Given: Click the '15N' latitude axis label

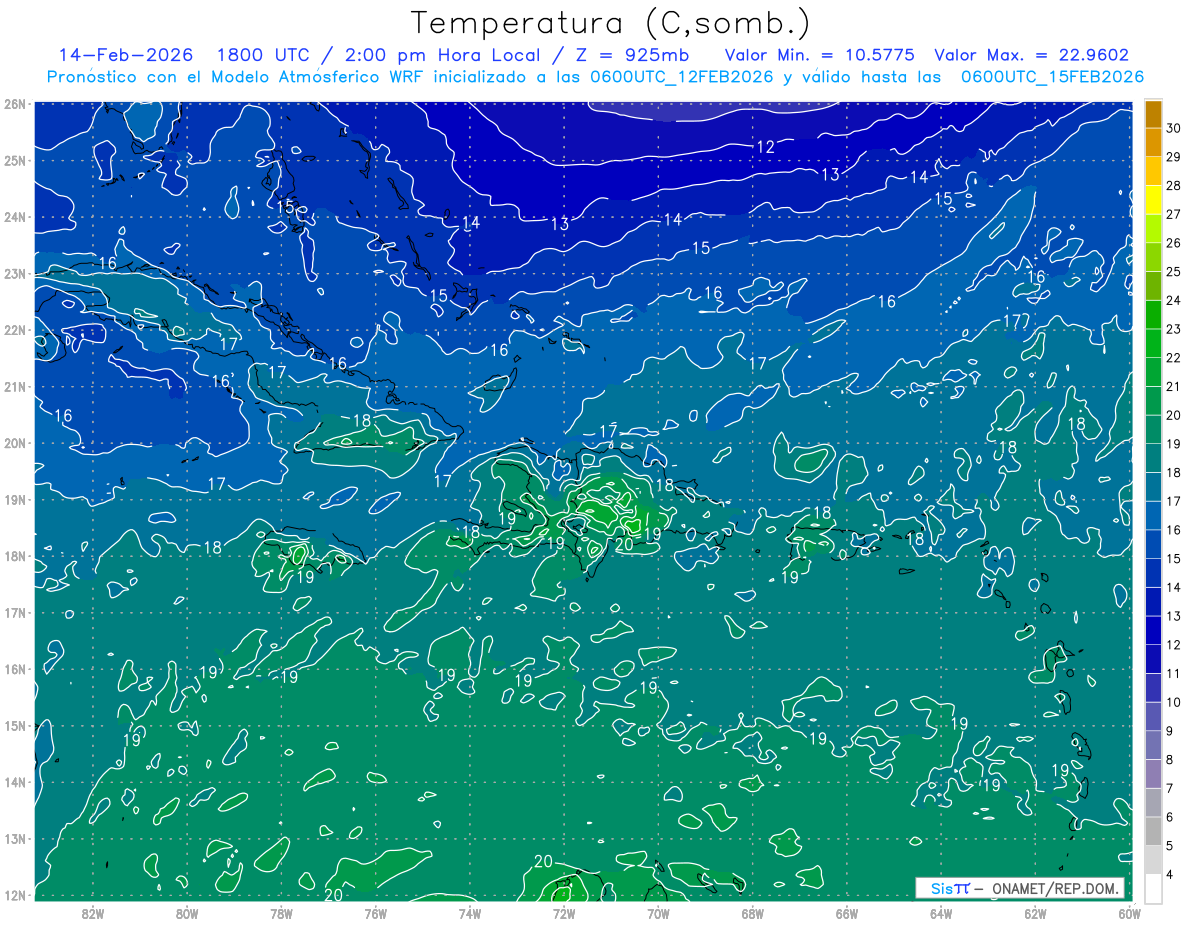Looking at the screenshot, I should click(14, 726).
